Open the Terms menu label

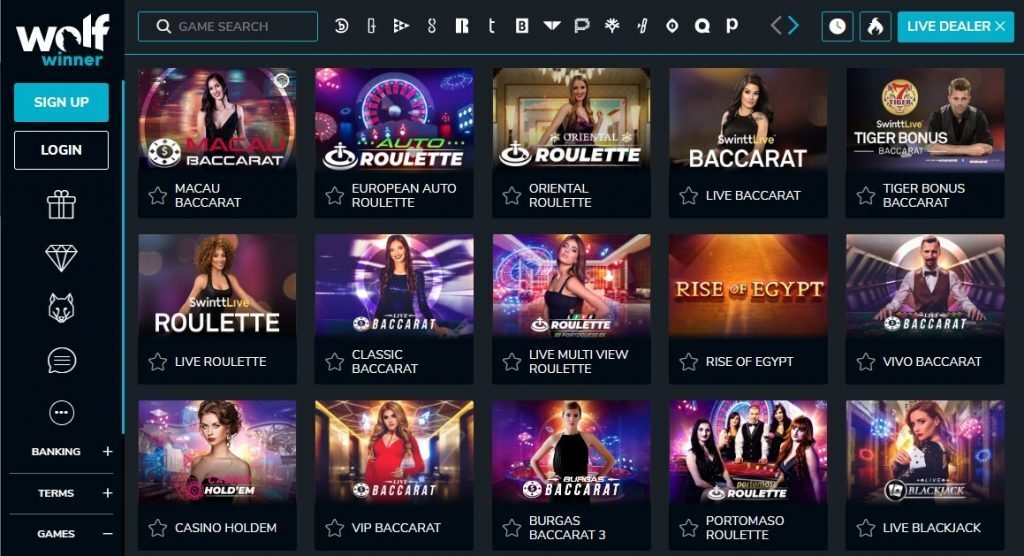click(56, 493)
